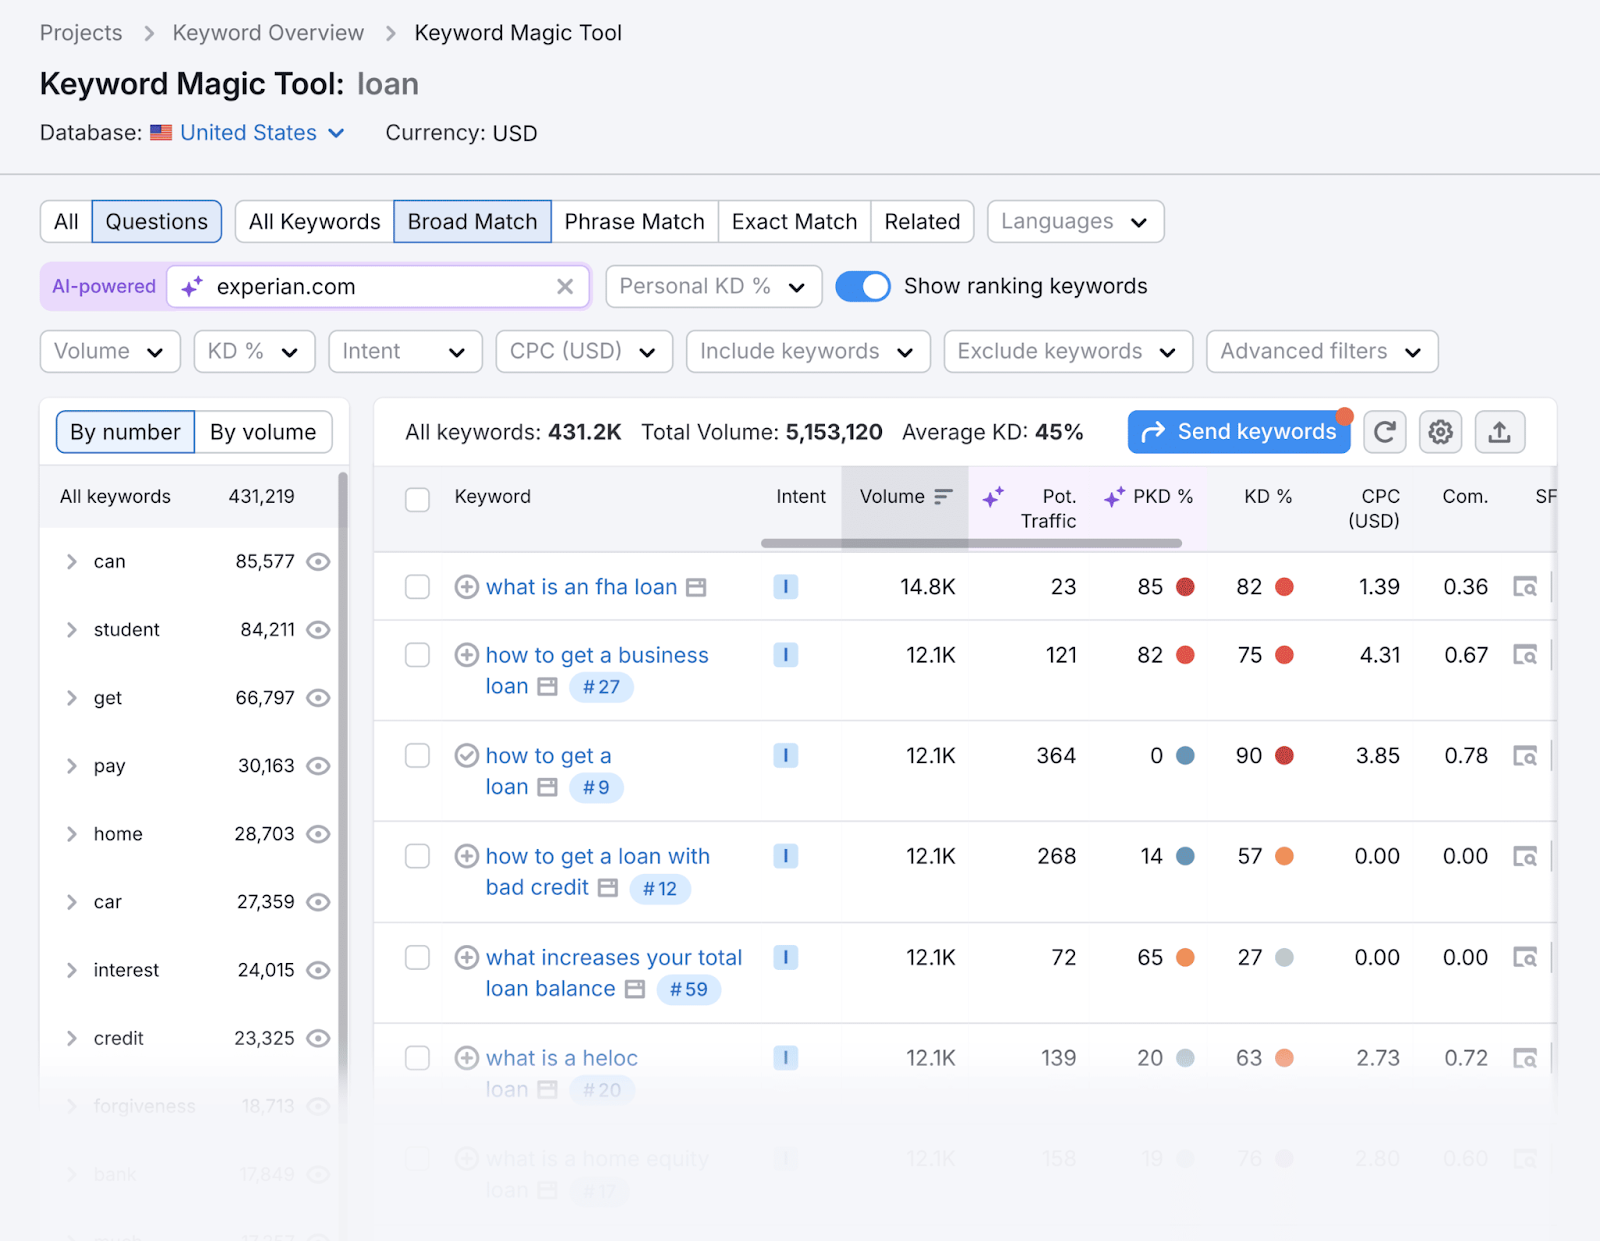Open the CPC (USD) filter dropdown
Screen dimensions: 1600x1241
(584, 352)
